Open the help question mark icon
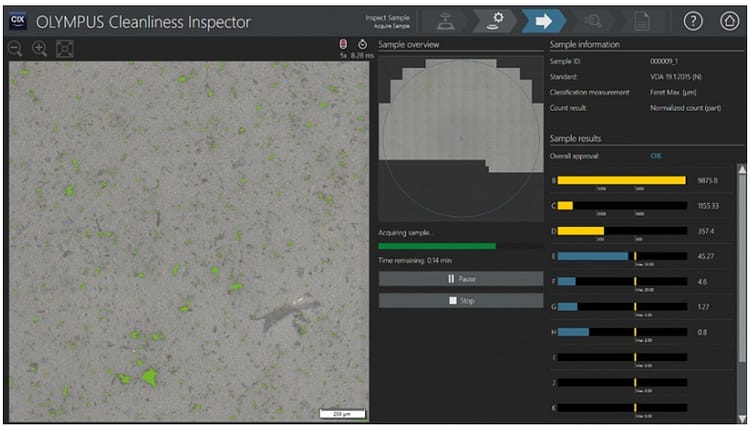750x426 pixels. click(693, 20)
